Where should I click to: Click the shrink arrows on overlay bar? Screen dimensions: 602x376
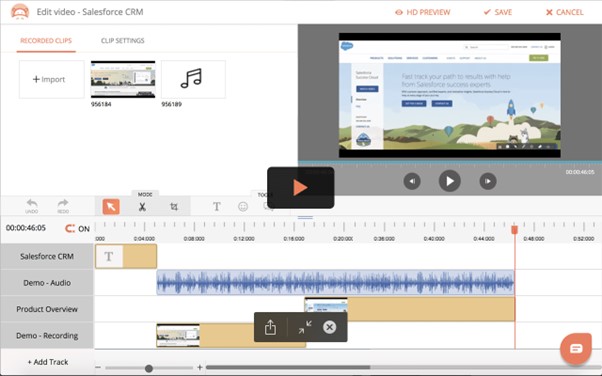[x=305, y=327]
